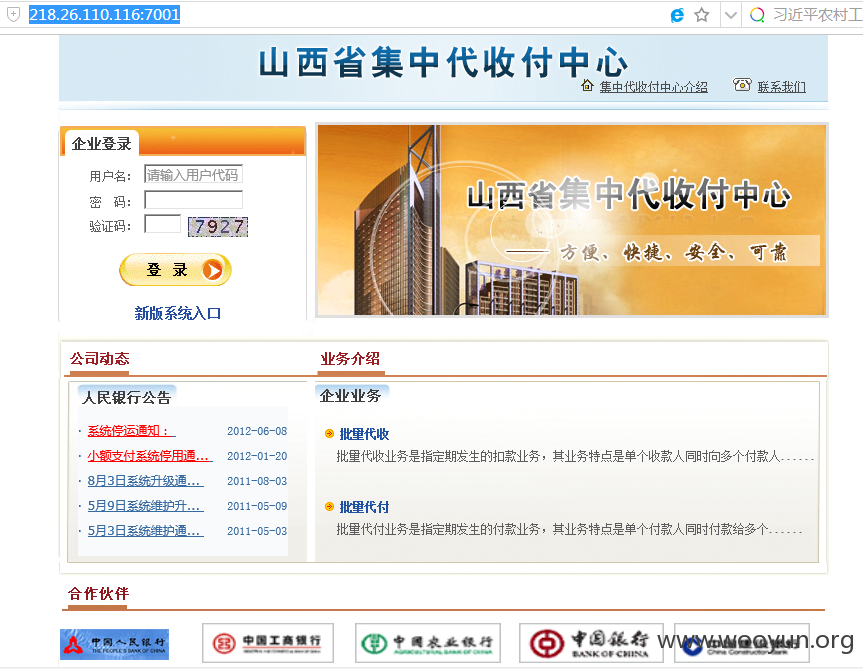The image size is (863, 669).
Task: Open the 5月3日系统维护通 announcement
Action: coord(145,531)
